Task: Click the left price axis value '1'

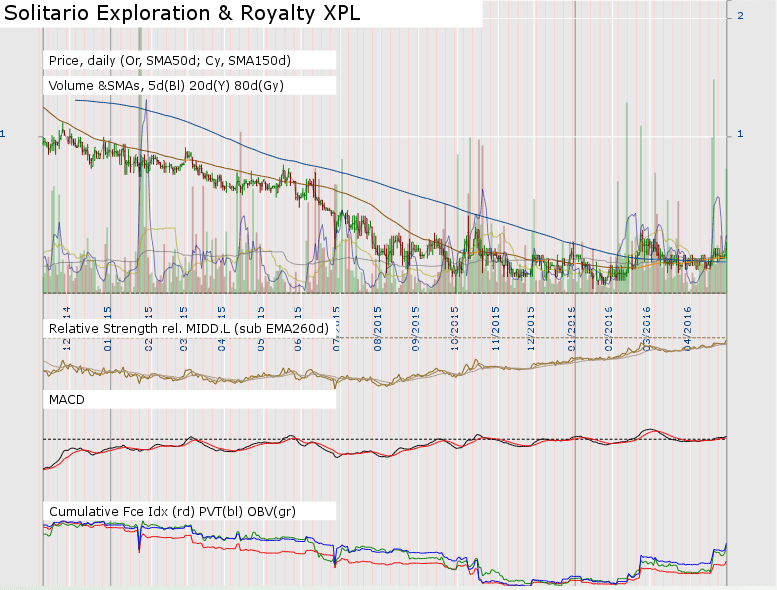Action: click(x=2, y=134)
